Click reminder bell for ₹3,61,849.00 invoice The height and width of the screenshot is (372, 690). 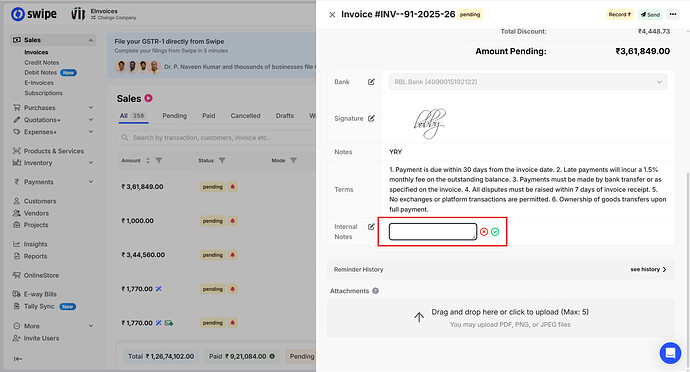233,187
